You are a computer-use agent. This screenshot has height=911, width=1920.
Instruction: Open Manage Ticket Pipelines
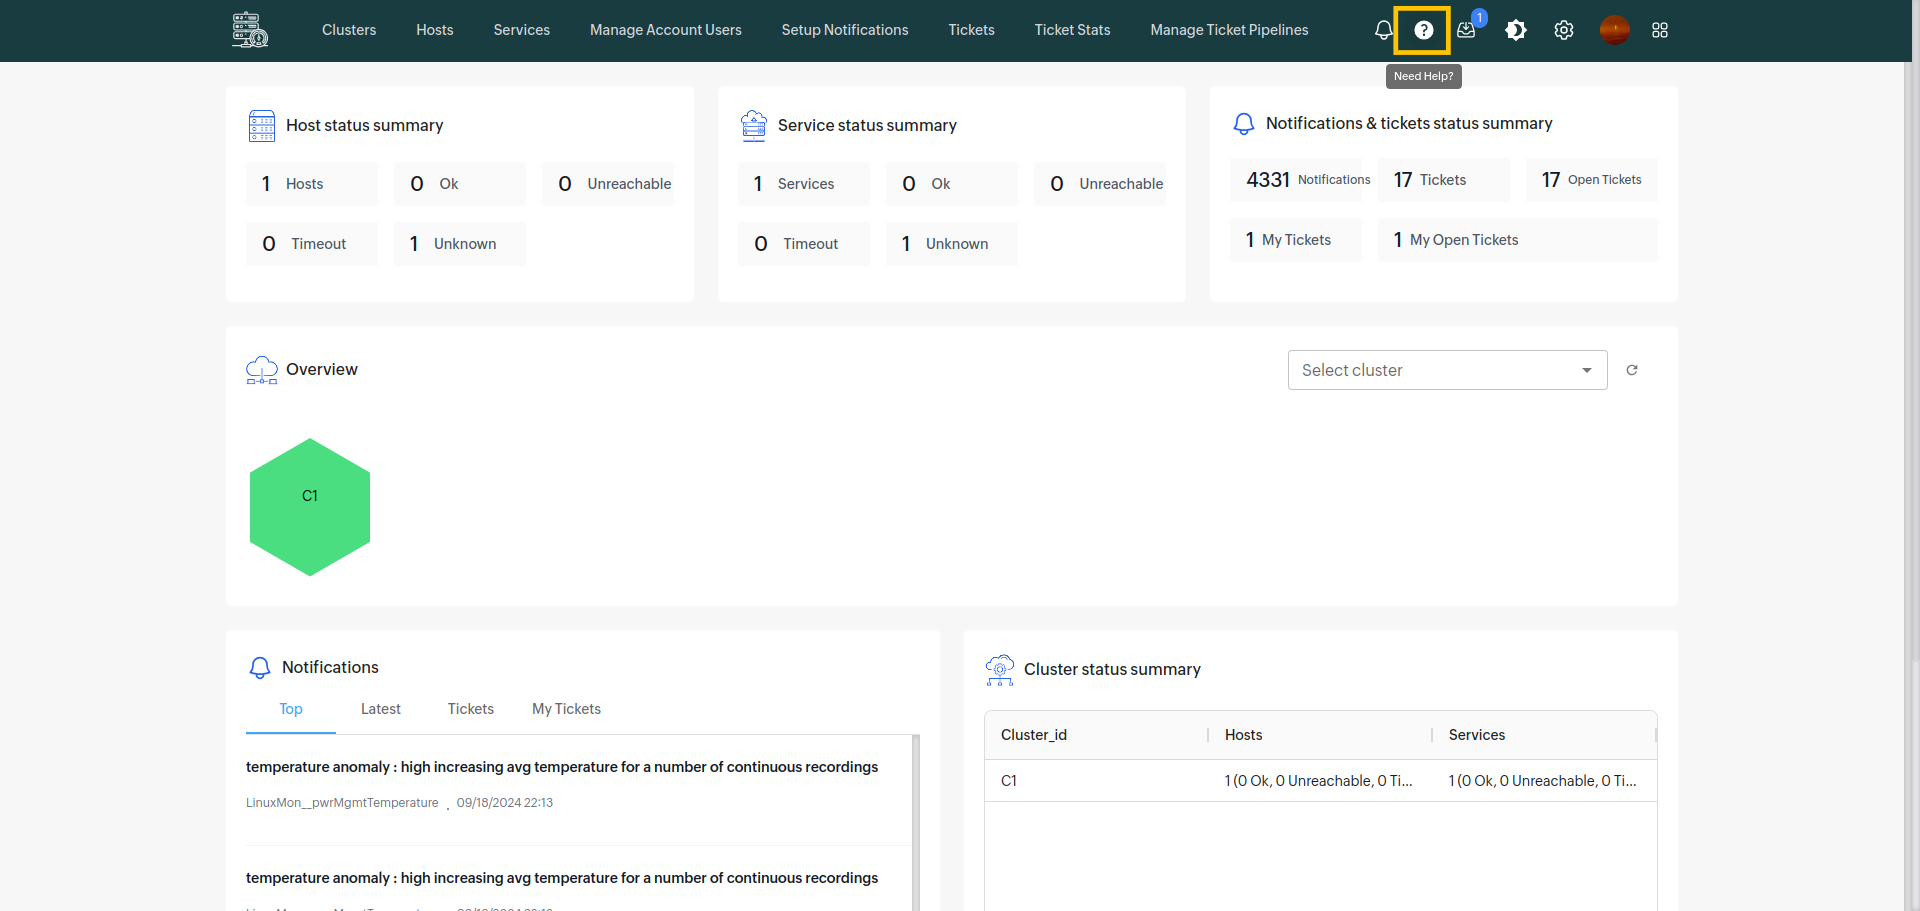pyautogui.click(x=1229, y=30)
